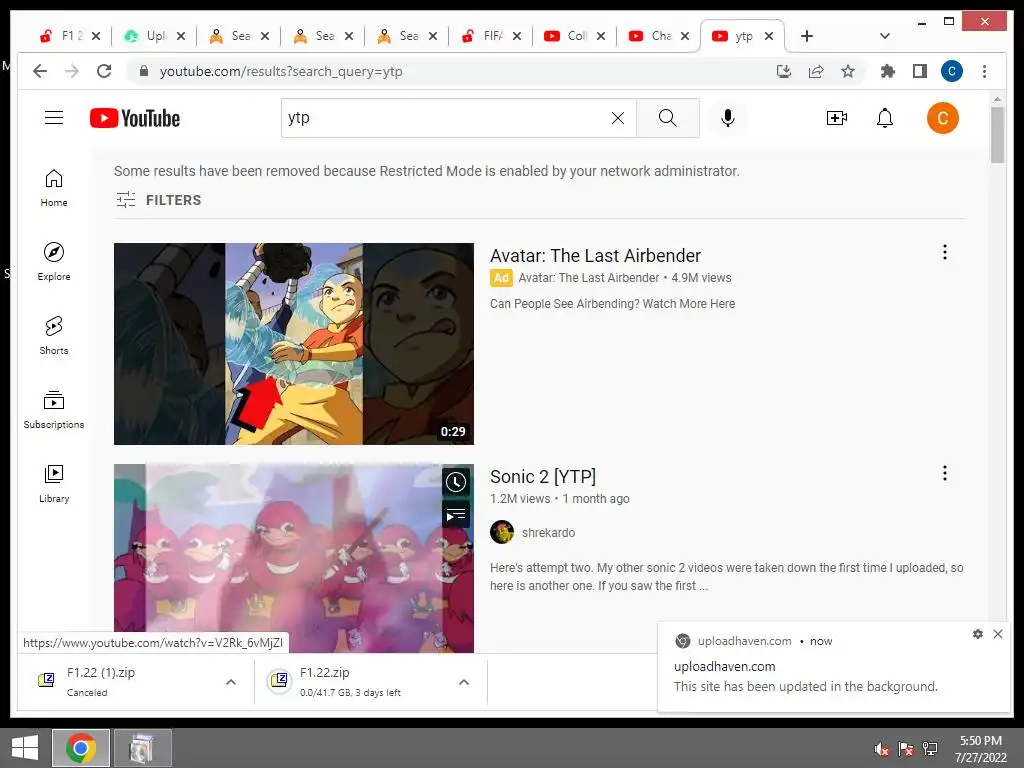This screenshot has width=1024, height=768.
Task: Open the YouTube hamburger guide menu
Action: point(54,118)
